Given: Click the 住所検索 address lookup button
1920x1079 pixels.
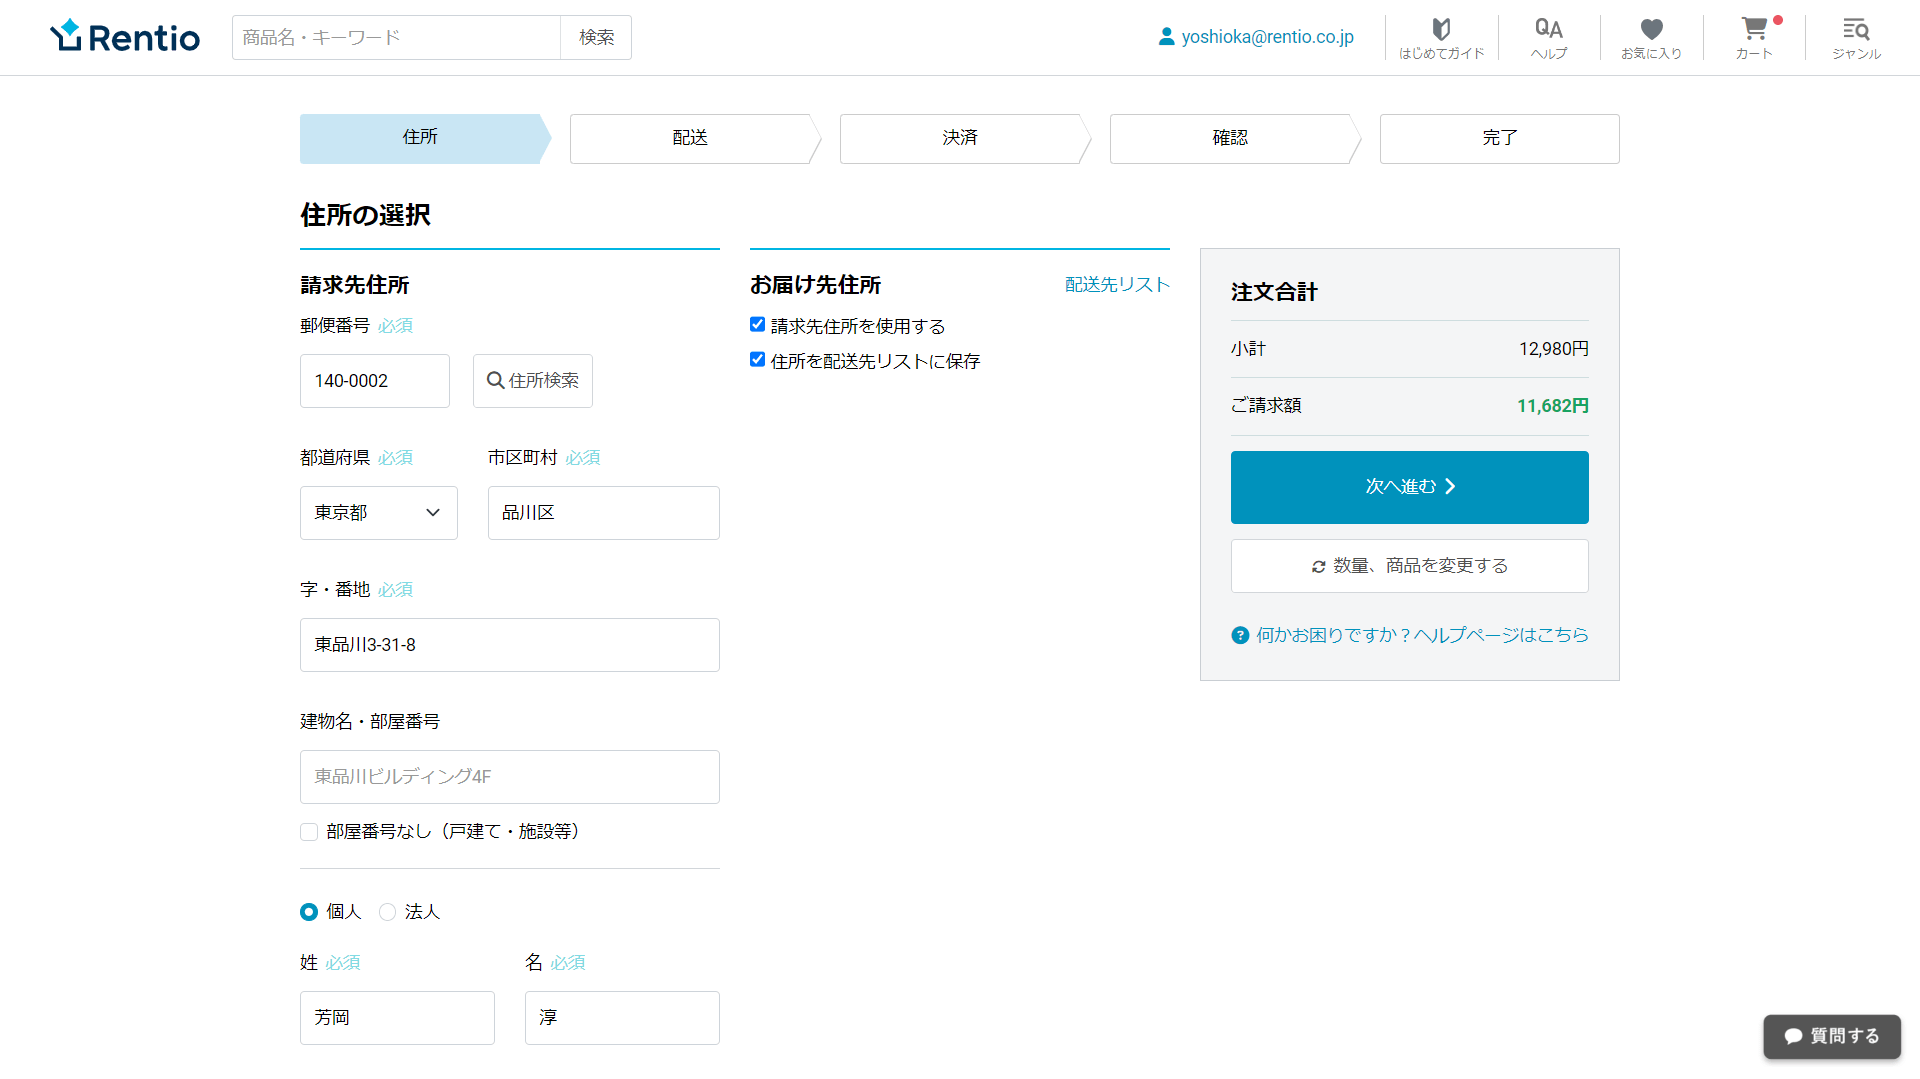Looking at the screenshot, I should [533, 381].
